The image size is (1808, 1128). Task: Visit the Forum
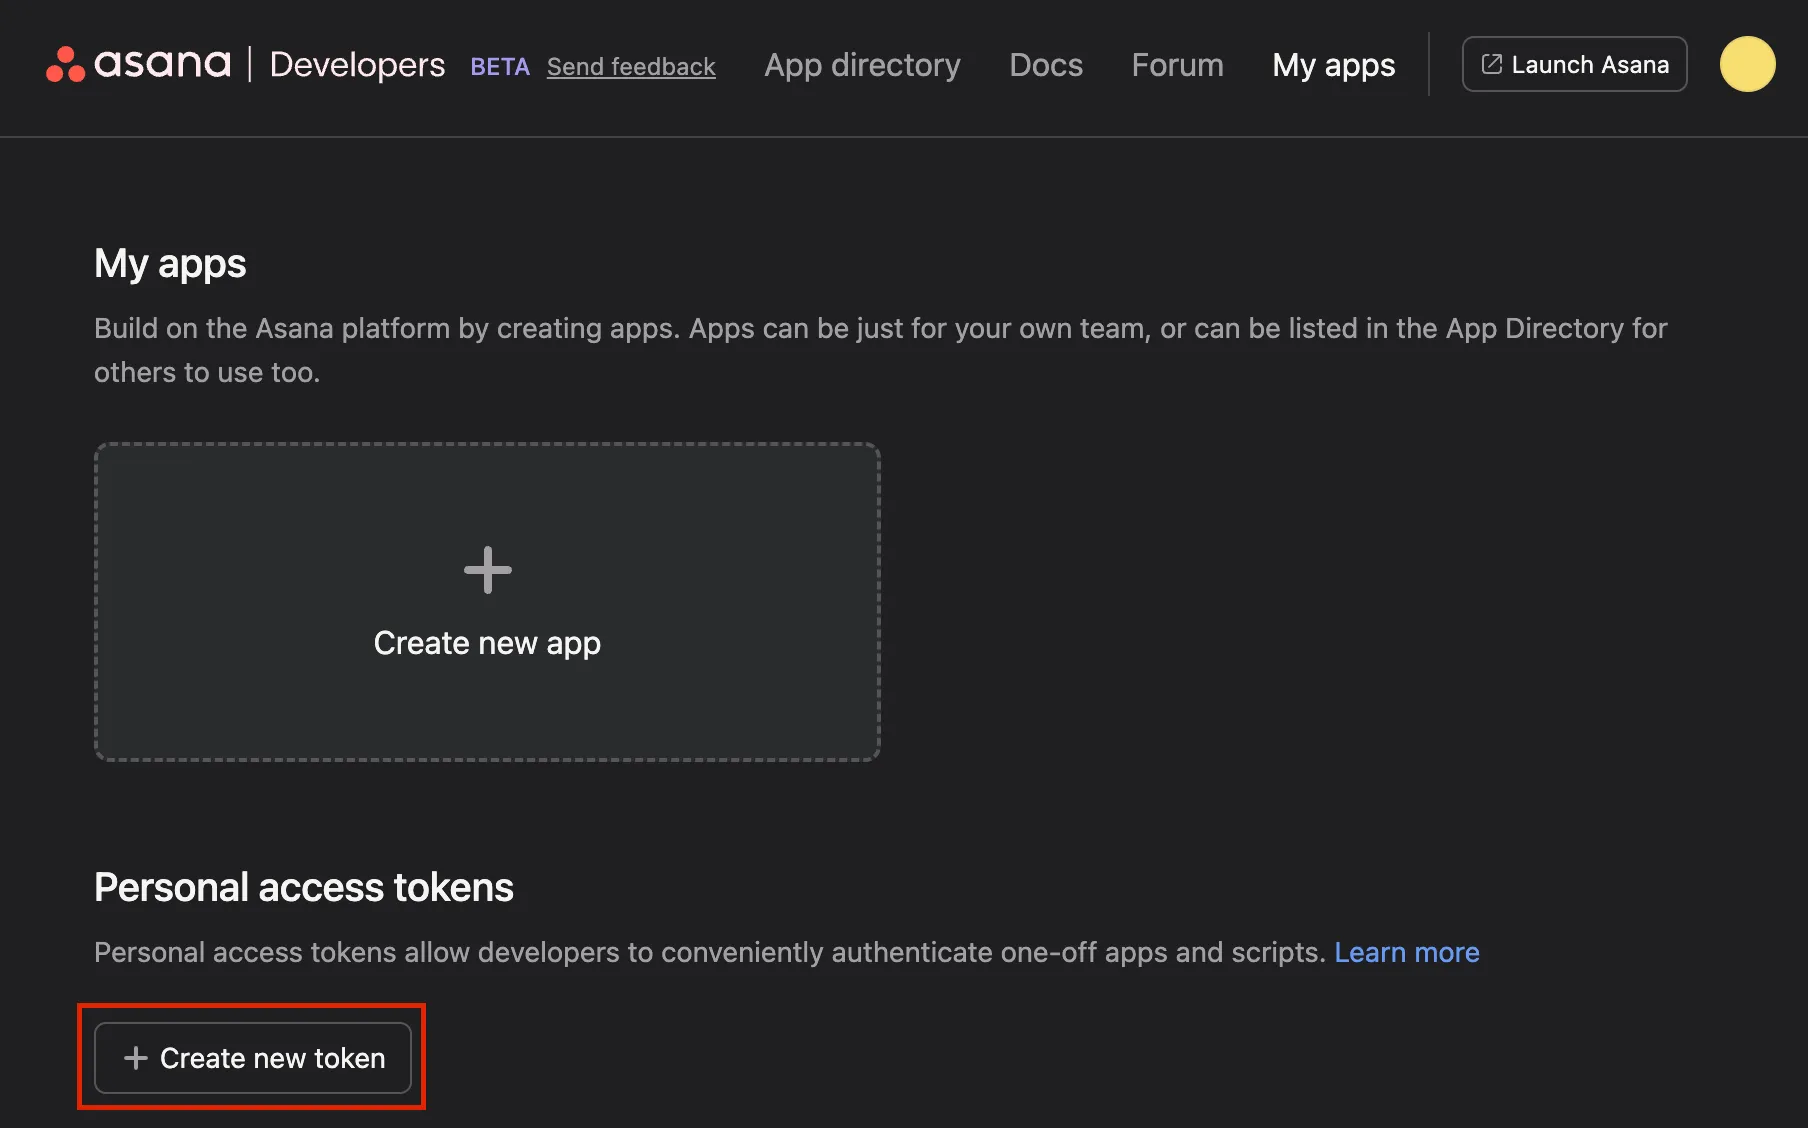coord(1177,65)
